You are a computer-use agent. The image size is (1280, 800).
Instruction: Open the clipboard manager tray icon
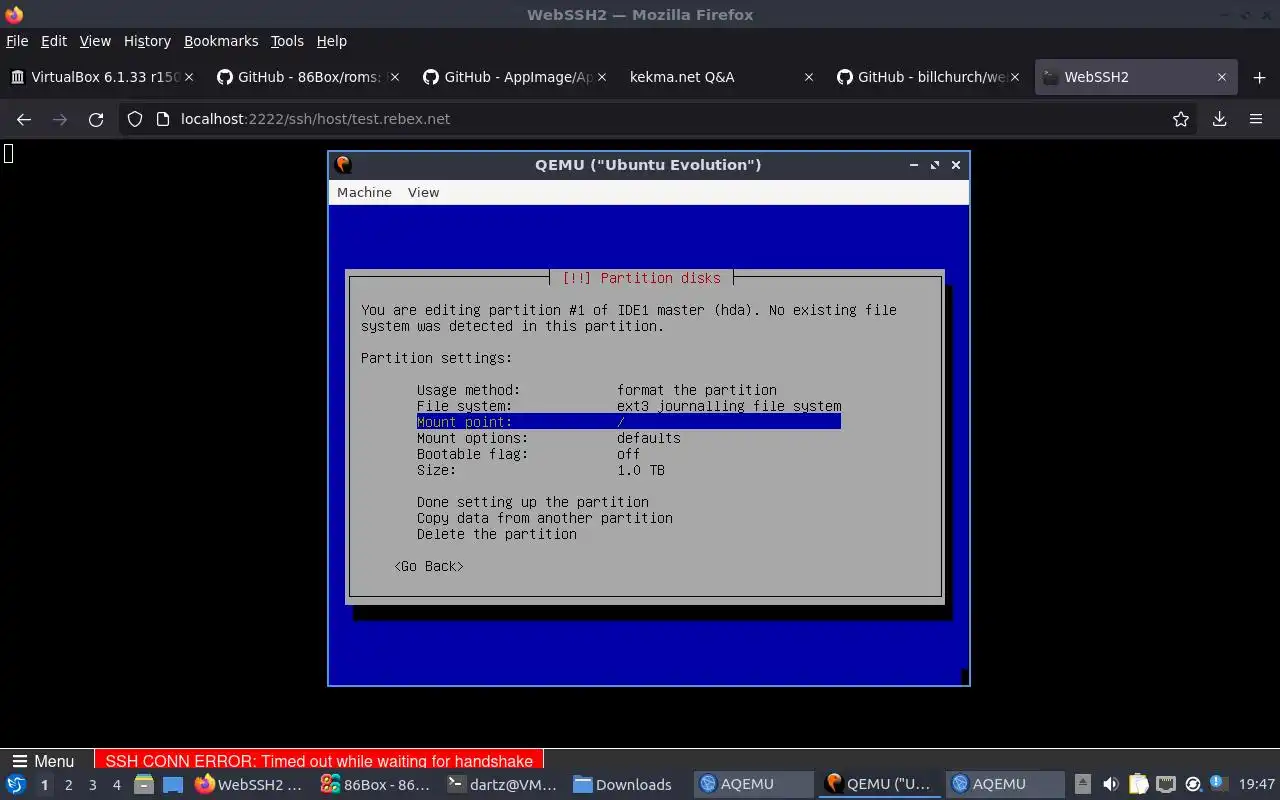(x=1138, y=784)
